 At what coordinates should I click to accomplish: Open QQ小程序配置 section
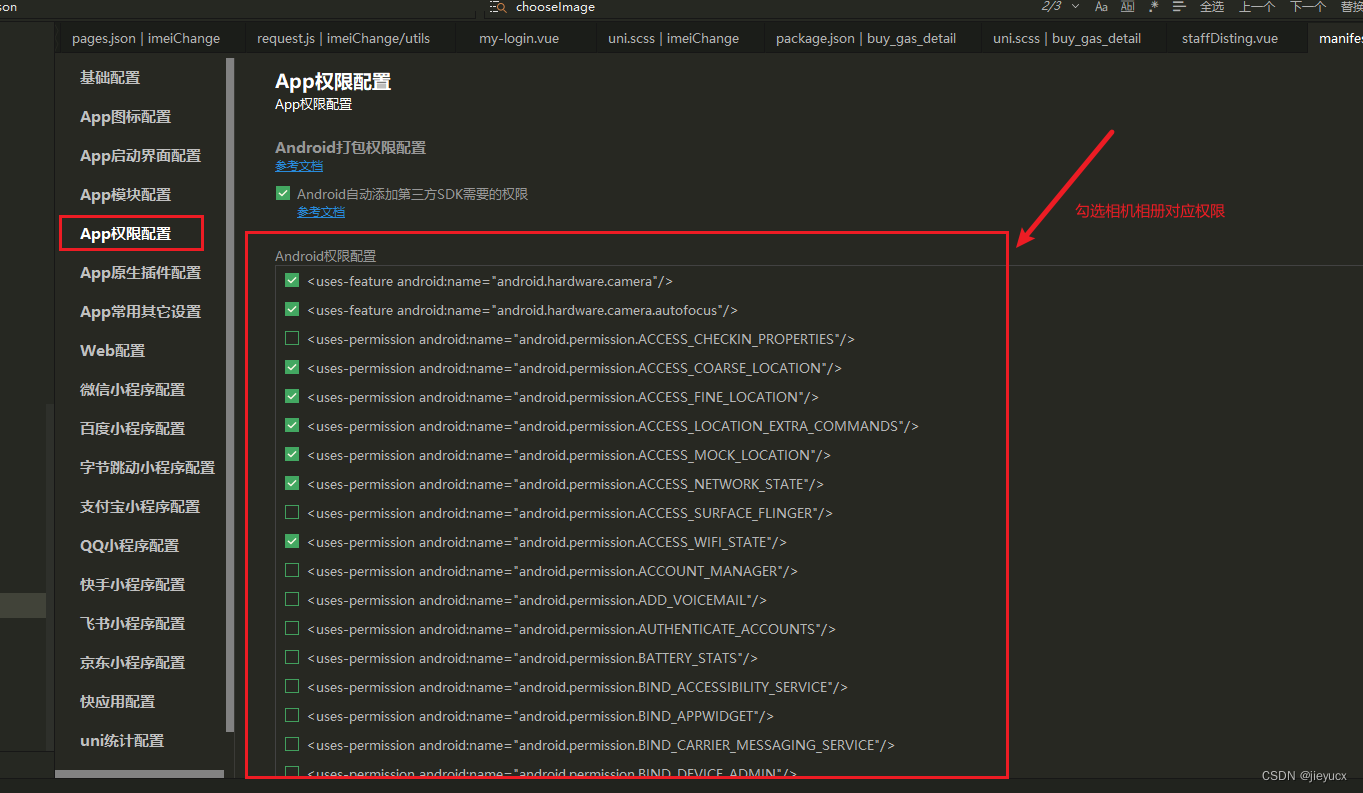(129, 546)
